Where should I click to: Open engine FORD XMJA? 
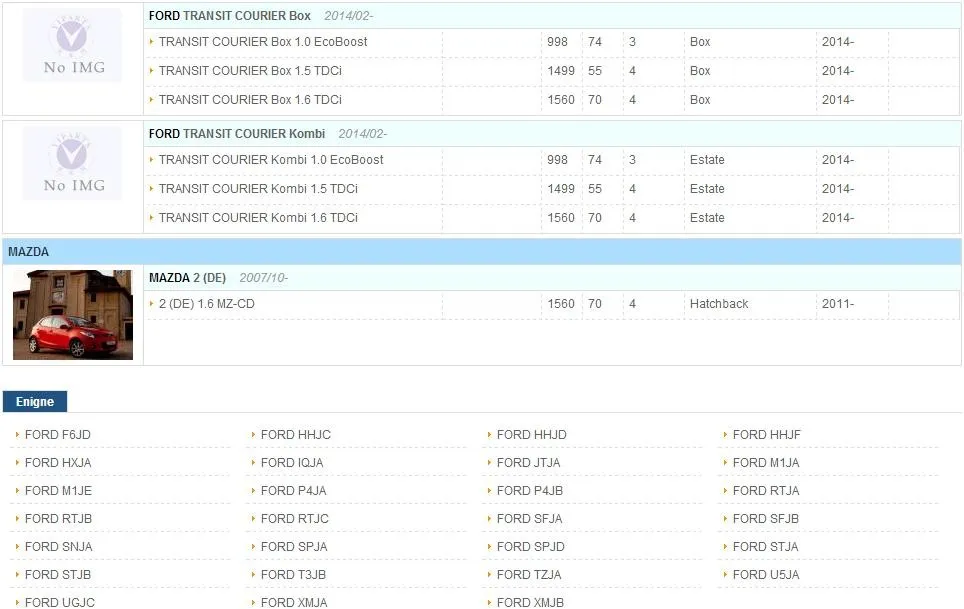point(294,602)
